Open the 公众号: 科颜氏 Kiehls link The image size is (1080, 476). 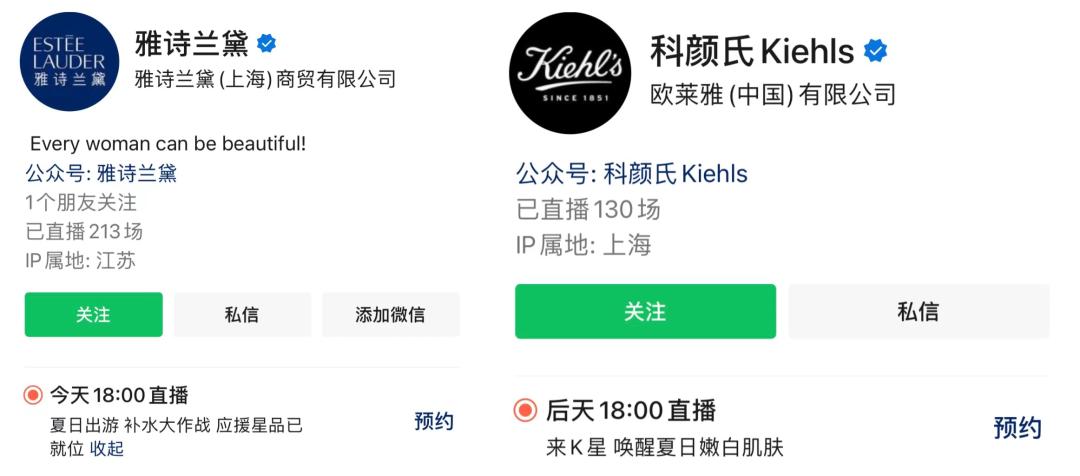631,174
